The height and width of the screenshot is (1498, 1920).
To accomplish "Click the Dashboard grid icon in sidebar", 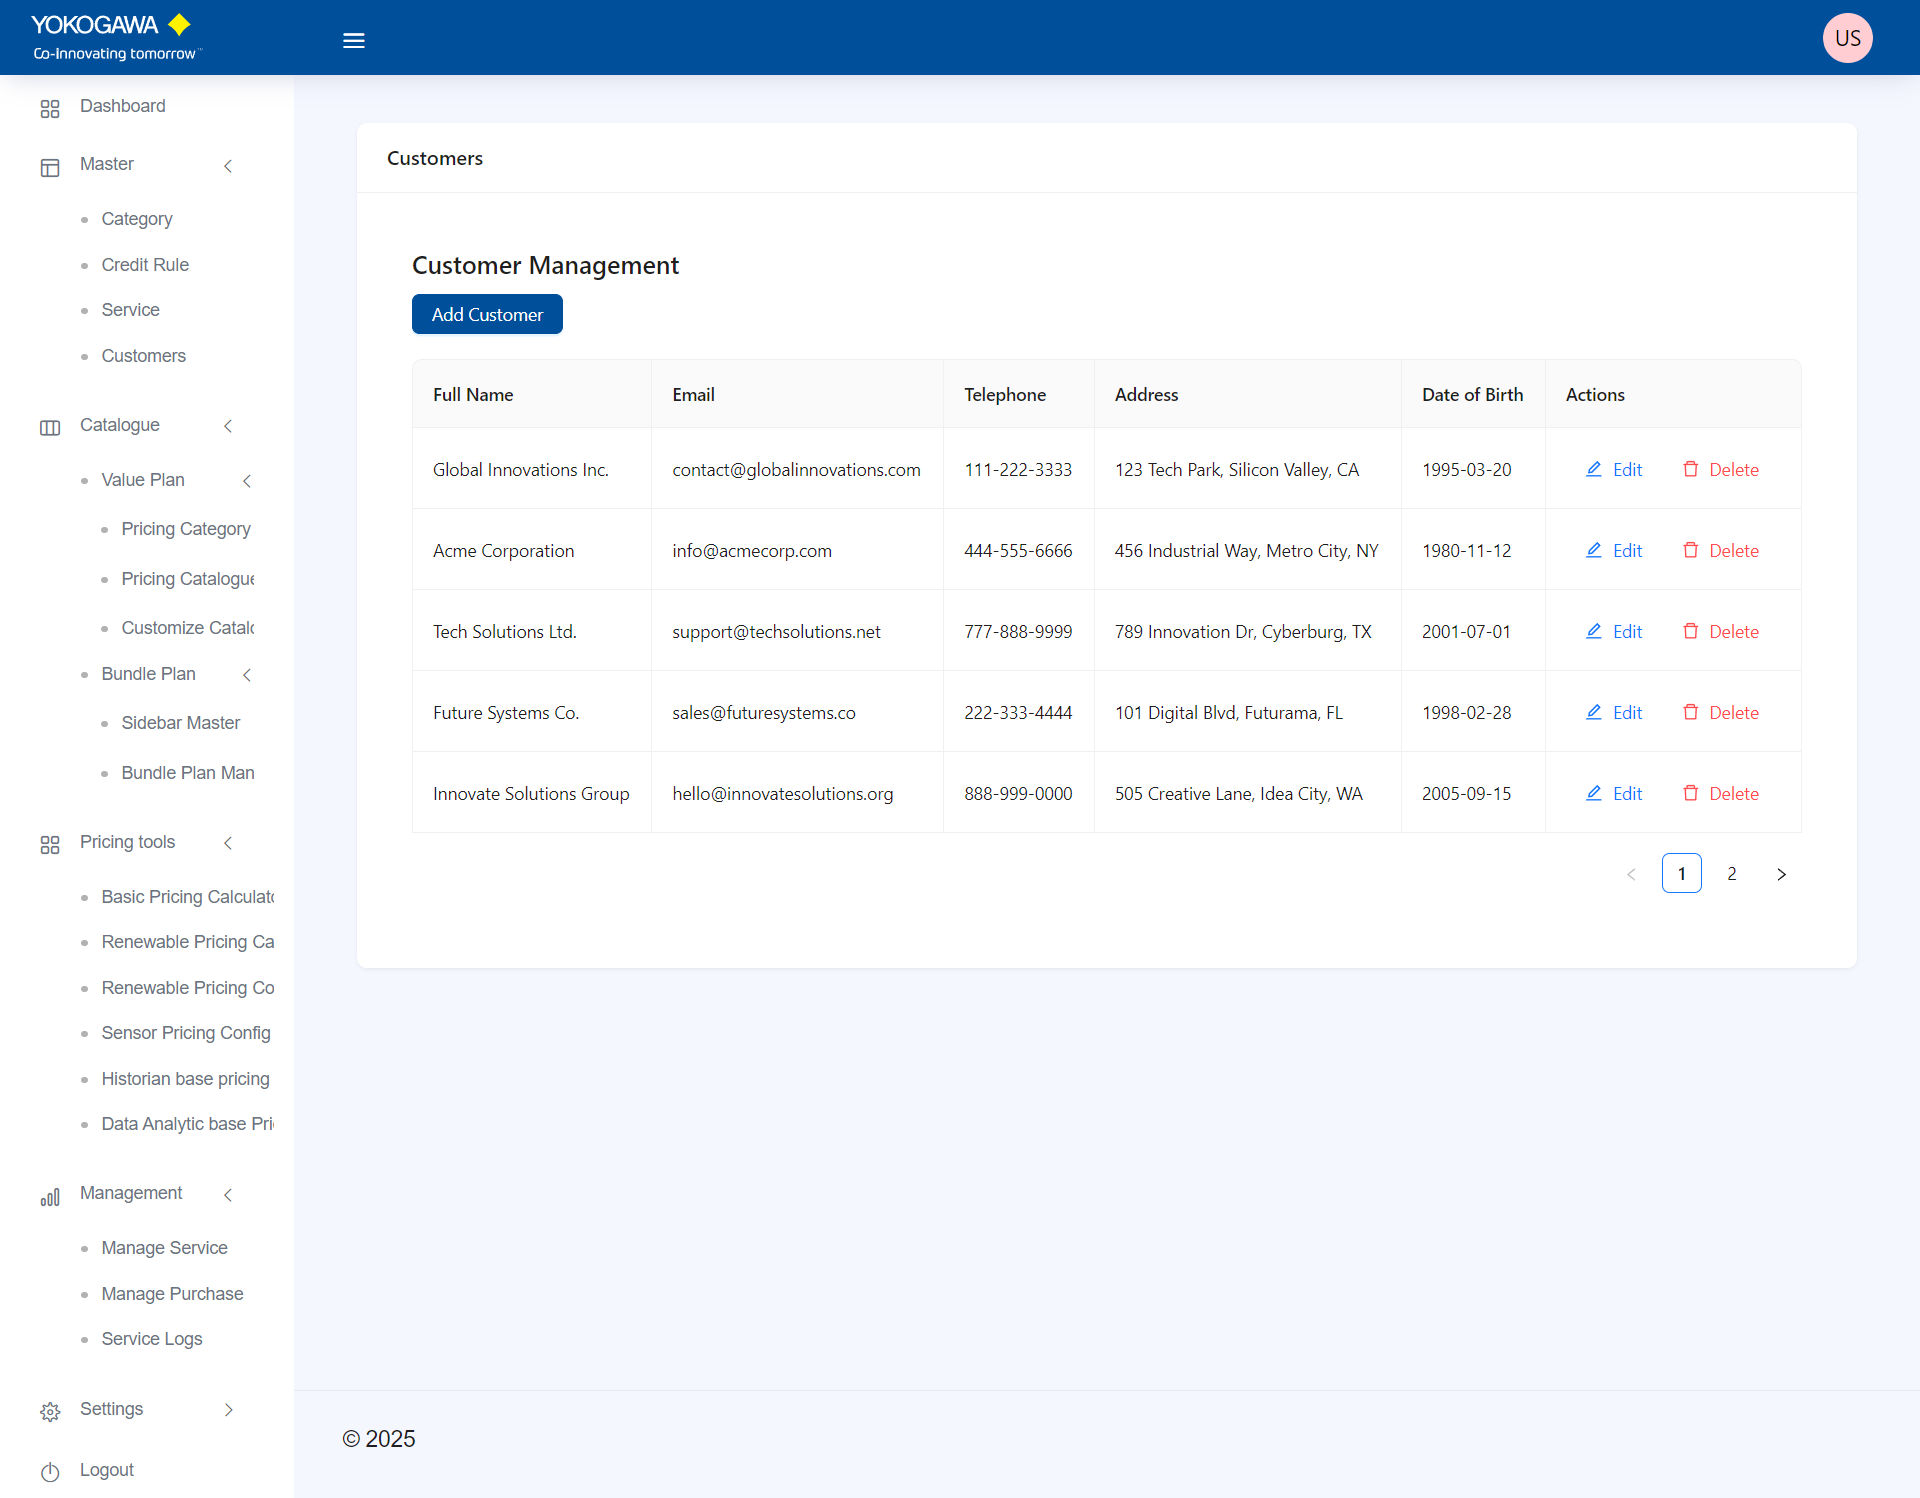I will [50, 108].
